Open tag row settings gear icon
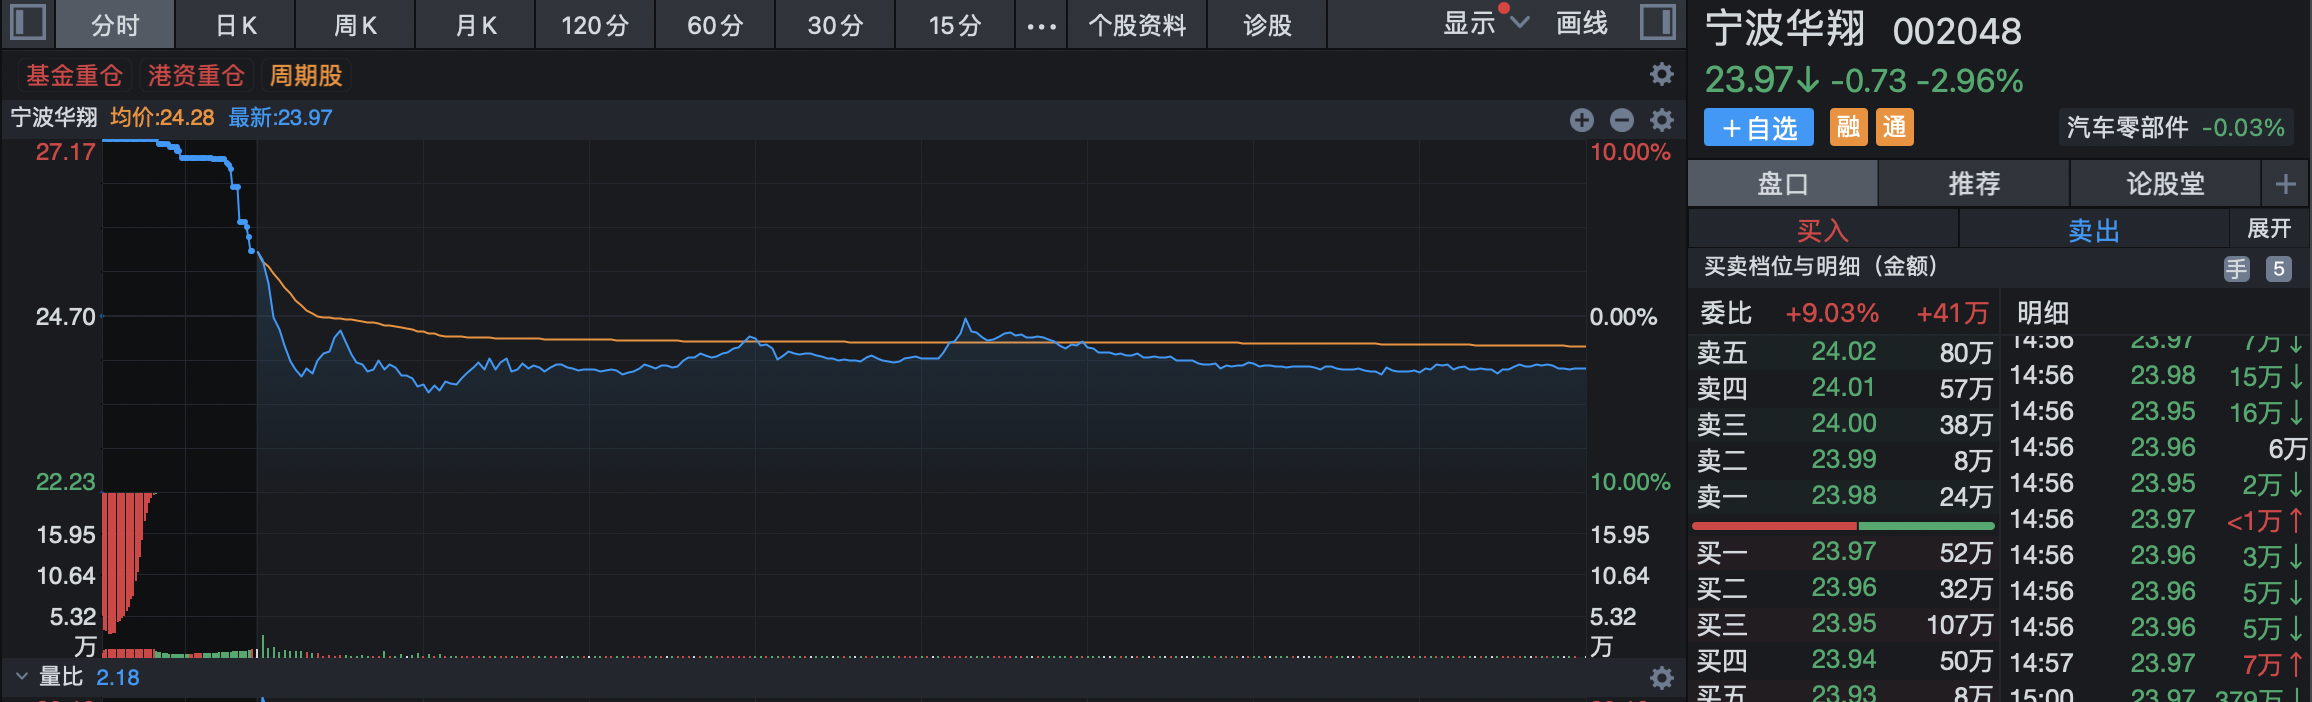This screenshot has width=2312, height=702. tap(1661, 74)
